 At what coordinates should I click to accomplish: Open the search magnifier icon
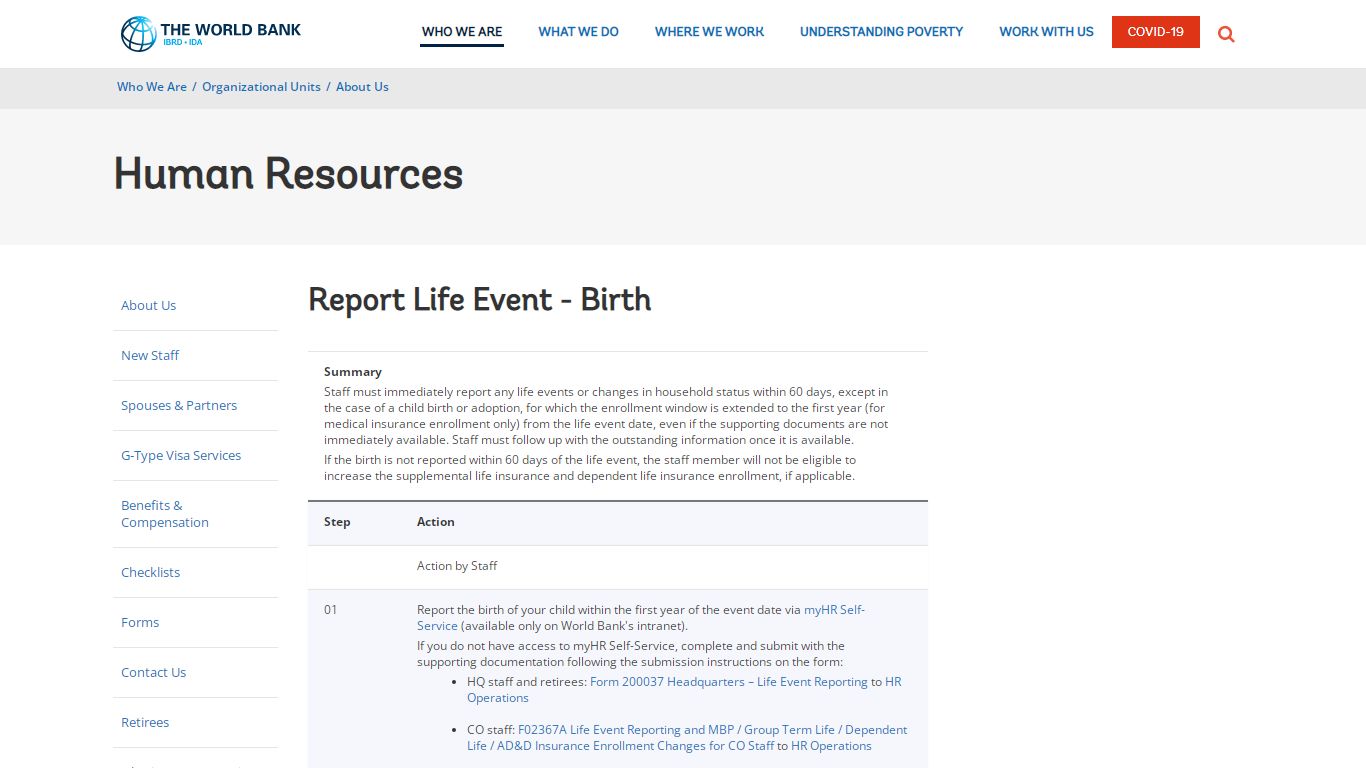1226,34
